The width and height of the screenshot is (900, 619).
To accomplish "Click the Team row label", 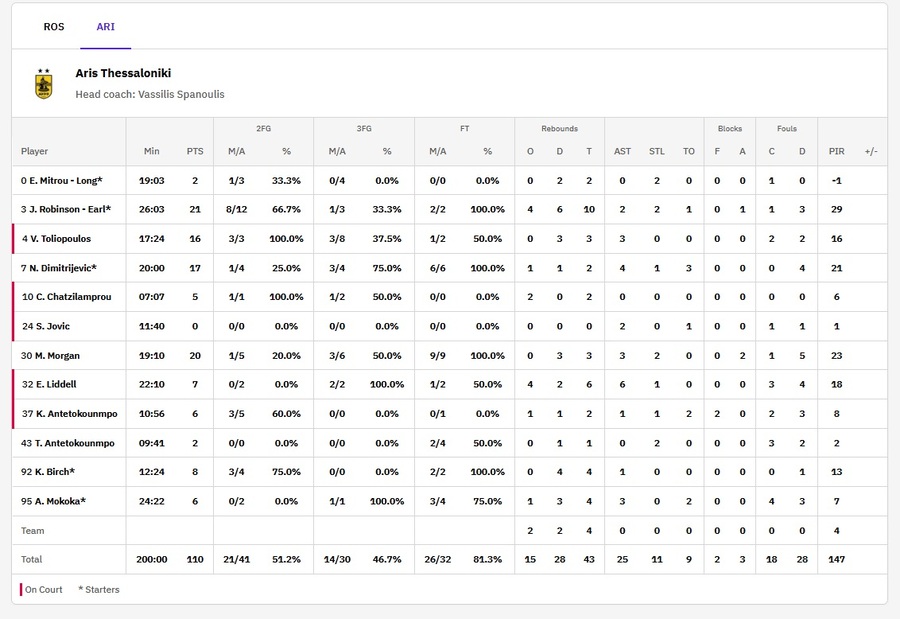I will click(x=33, y=531).
